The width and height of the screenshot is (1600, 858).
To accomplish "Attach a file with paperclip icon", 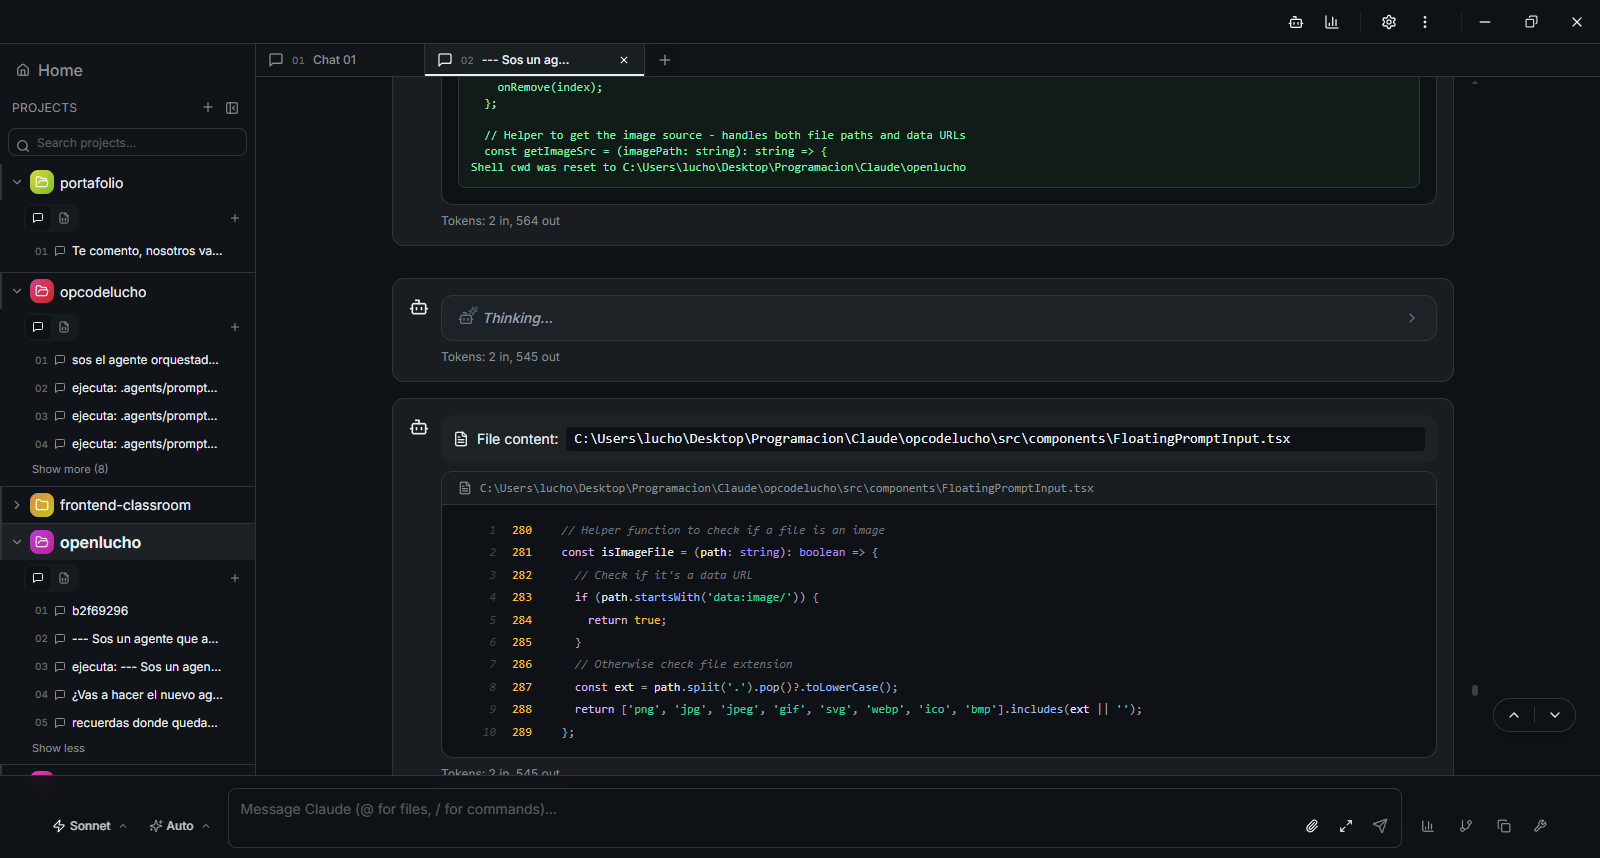I will 1312,826.
